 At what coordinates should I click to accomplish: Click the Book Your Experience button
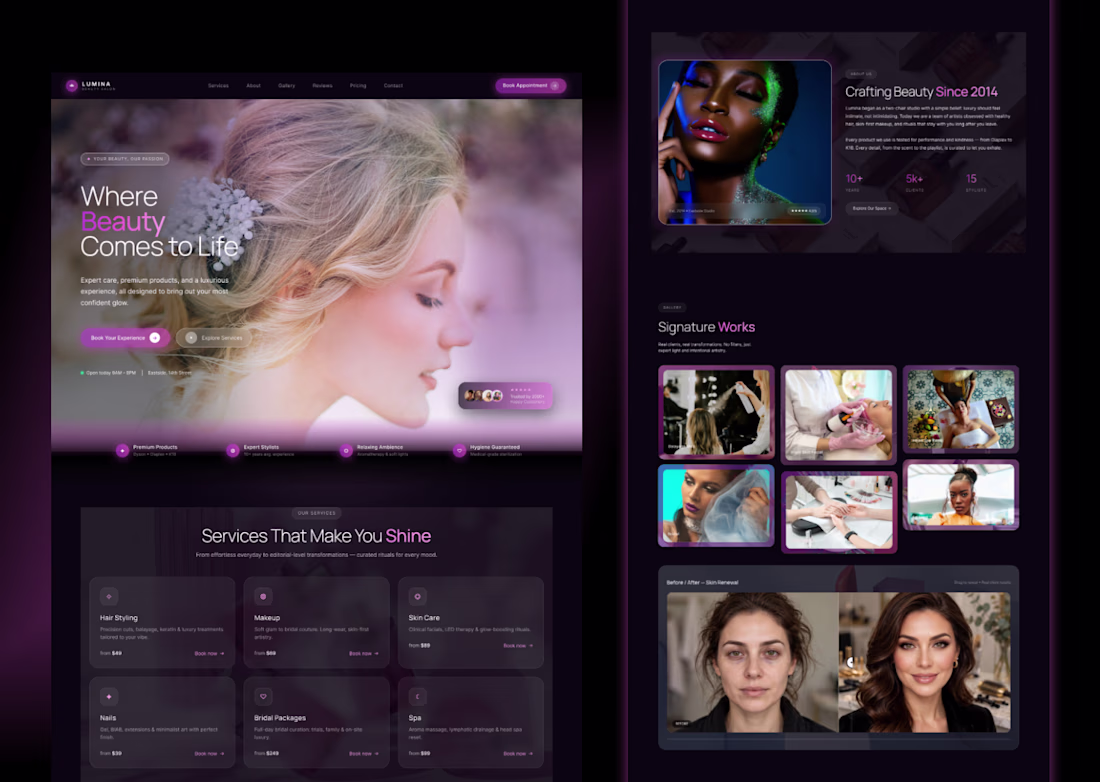tap(125, 338)
